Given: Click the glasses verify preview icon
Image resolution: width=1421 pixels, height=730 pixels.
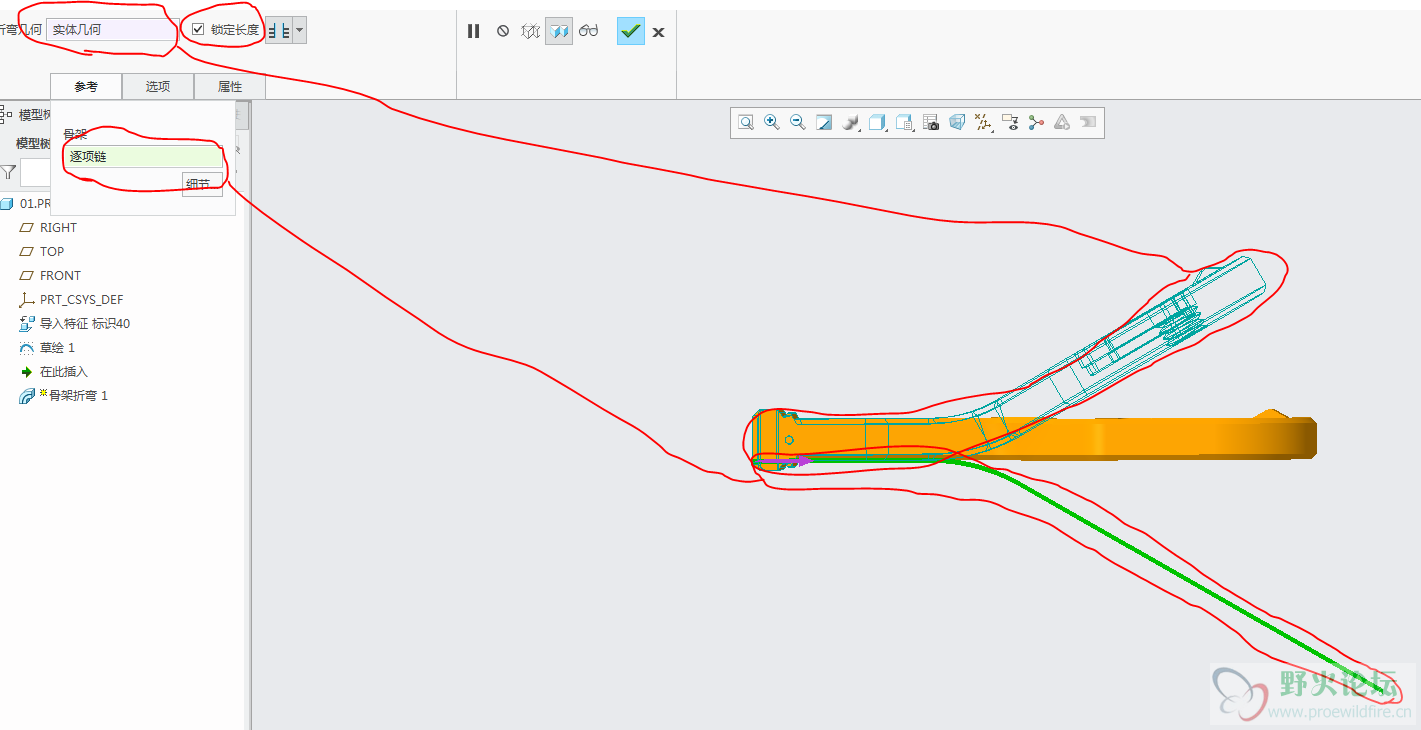Looking at the screenshot, I should pos(588,31).
